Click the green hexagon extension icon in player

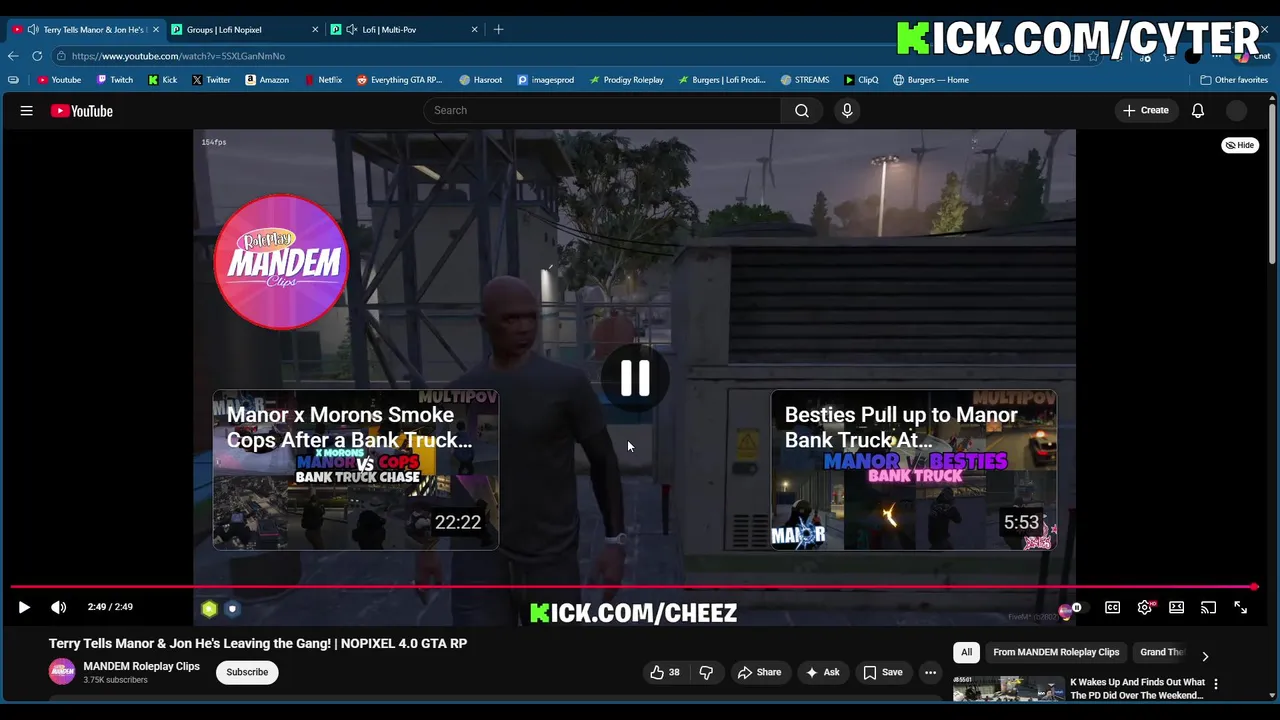[x=209, y=608]
